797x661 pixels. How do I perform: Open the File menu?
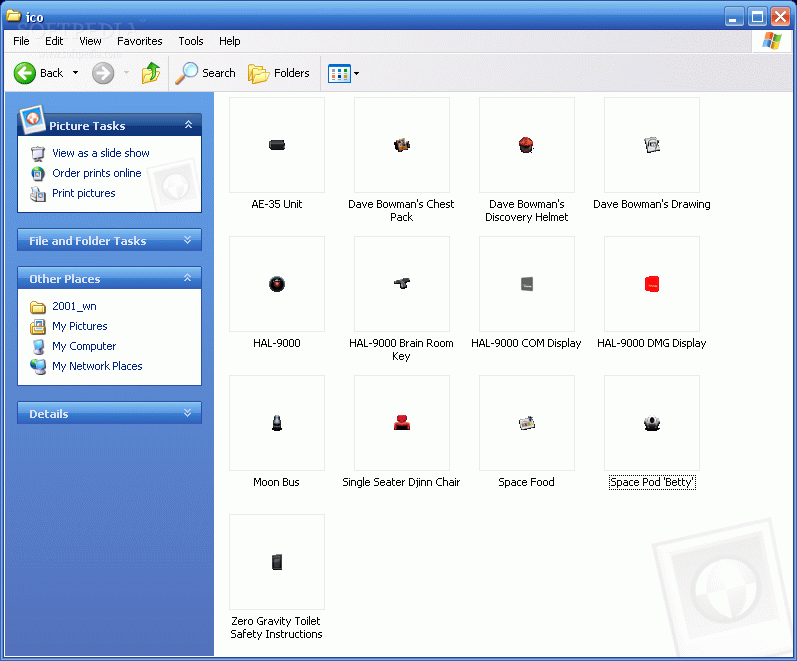click(x=21, y=41)
